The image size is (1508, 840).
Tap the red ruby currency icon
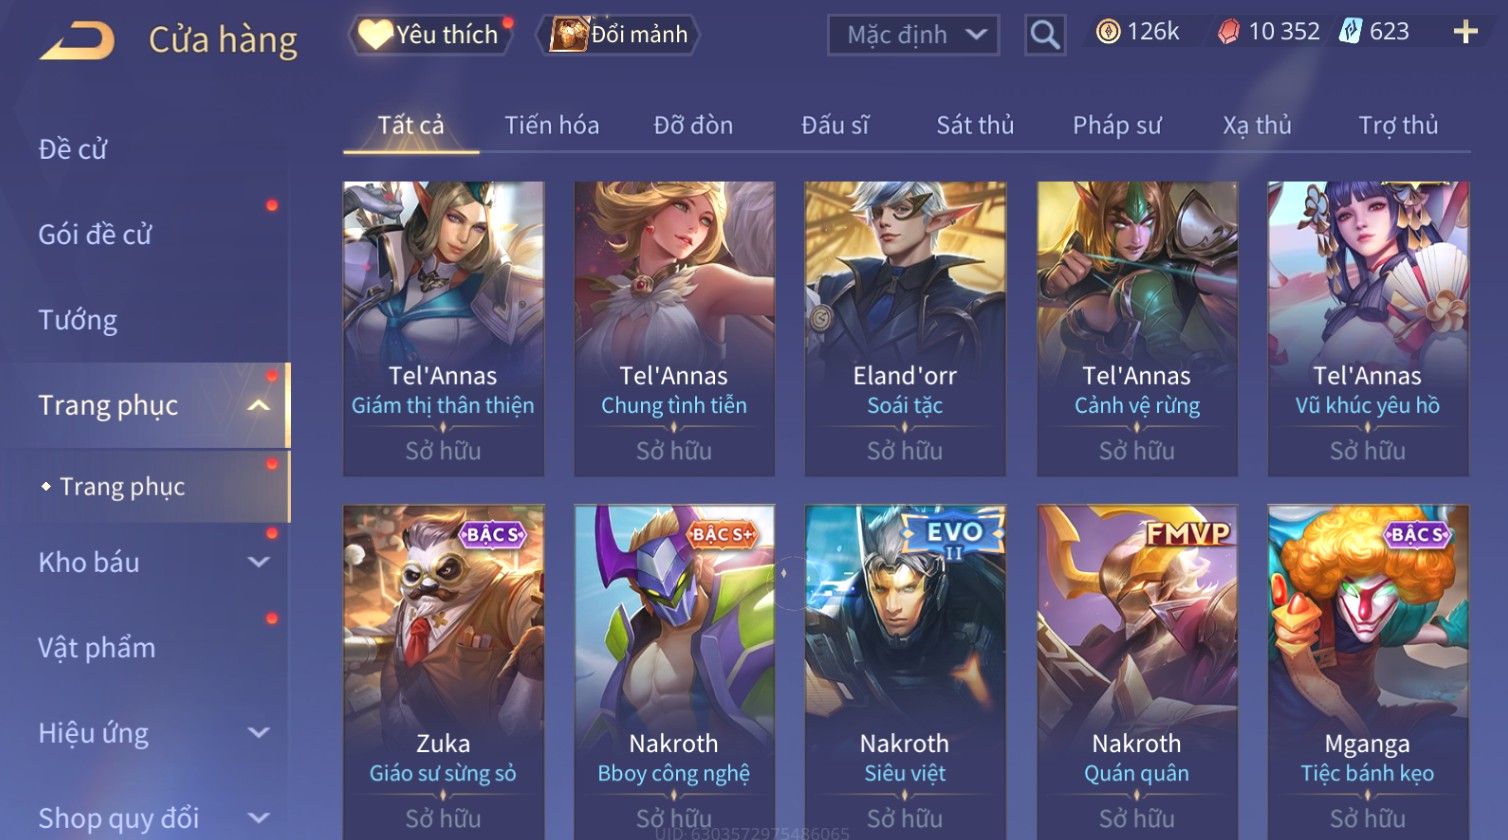1228,32
